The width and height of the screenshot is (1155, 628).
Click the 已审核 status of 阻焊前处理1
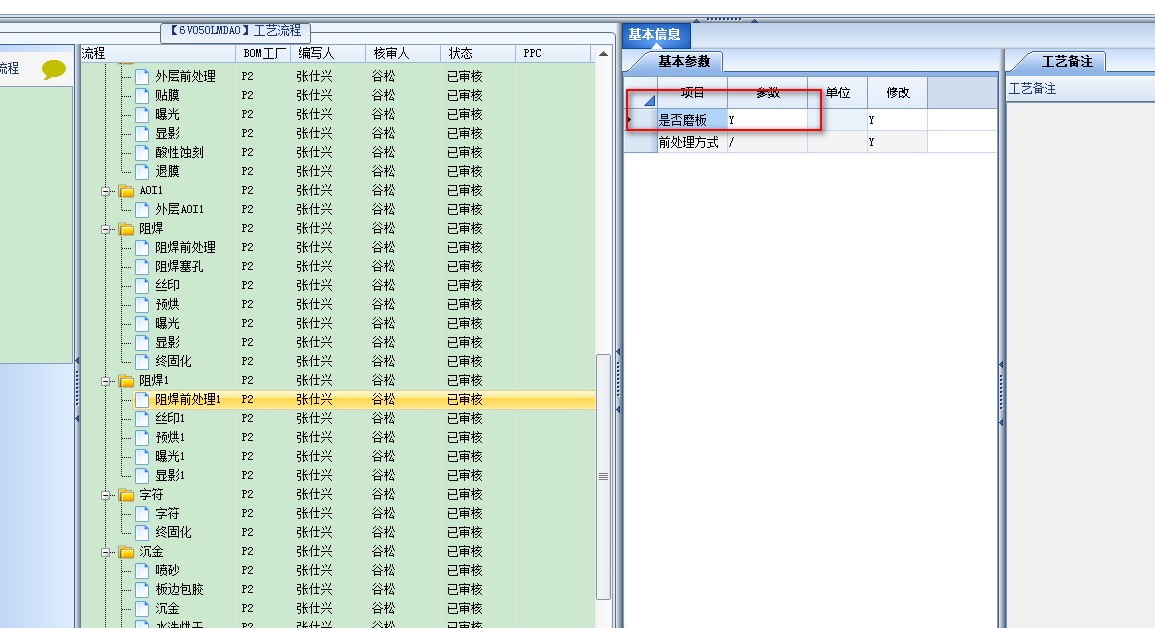pos(465,400)
